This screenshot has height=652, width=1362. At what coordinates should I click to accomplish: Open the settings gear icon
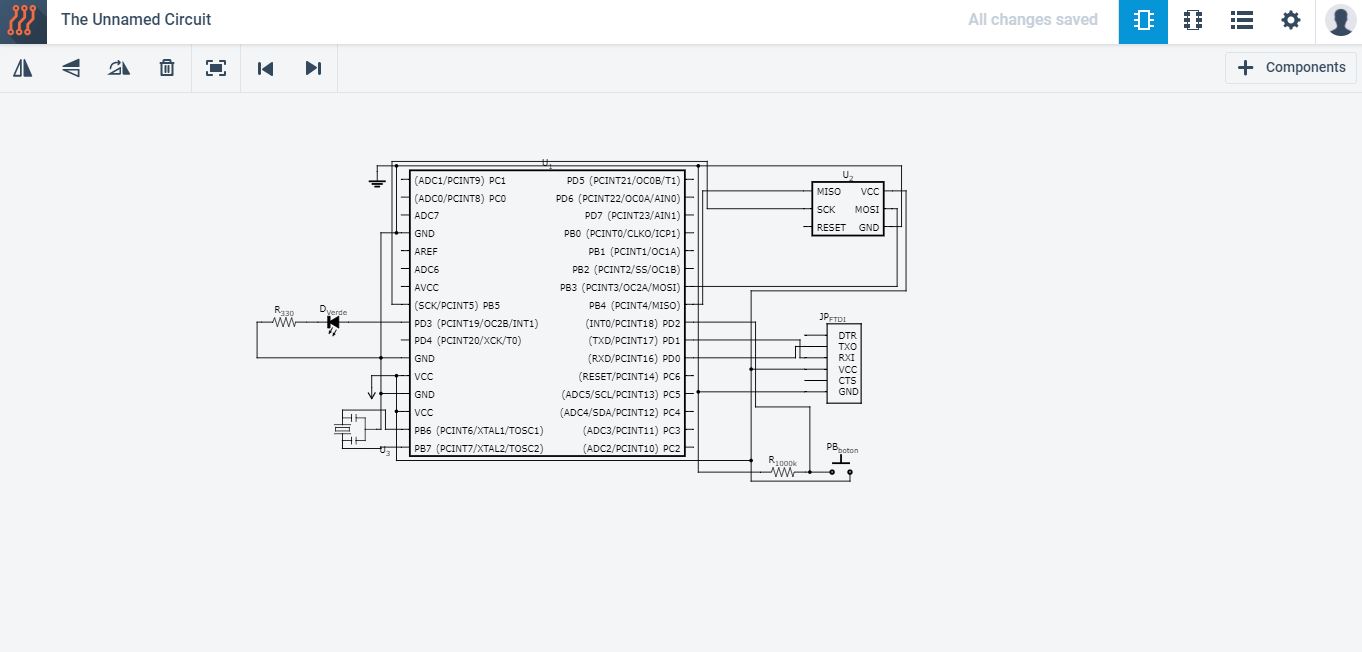click(1291, 21)
